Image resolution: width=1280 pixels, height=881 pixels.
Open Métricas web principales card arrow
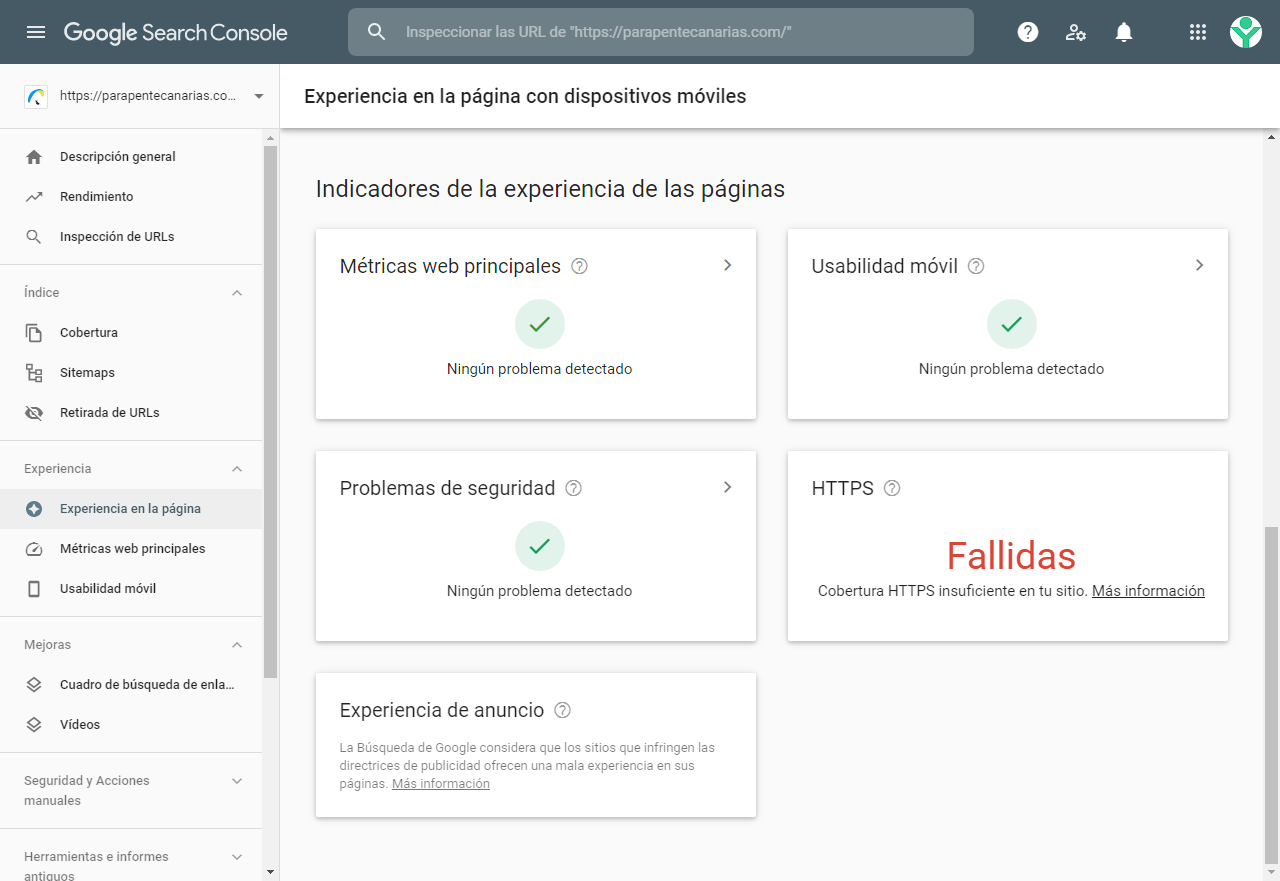(728, 265)
